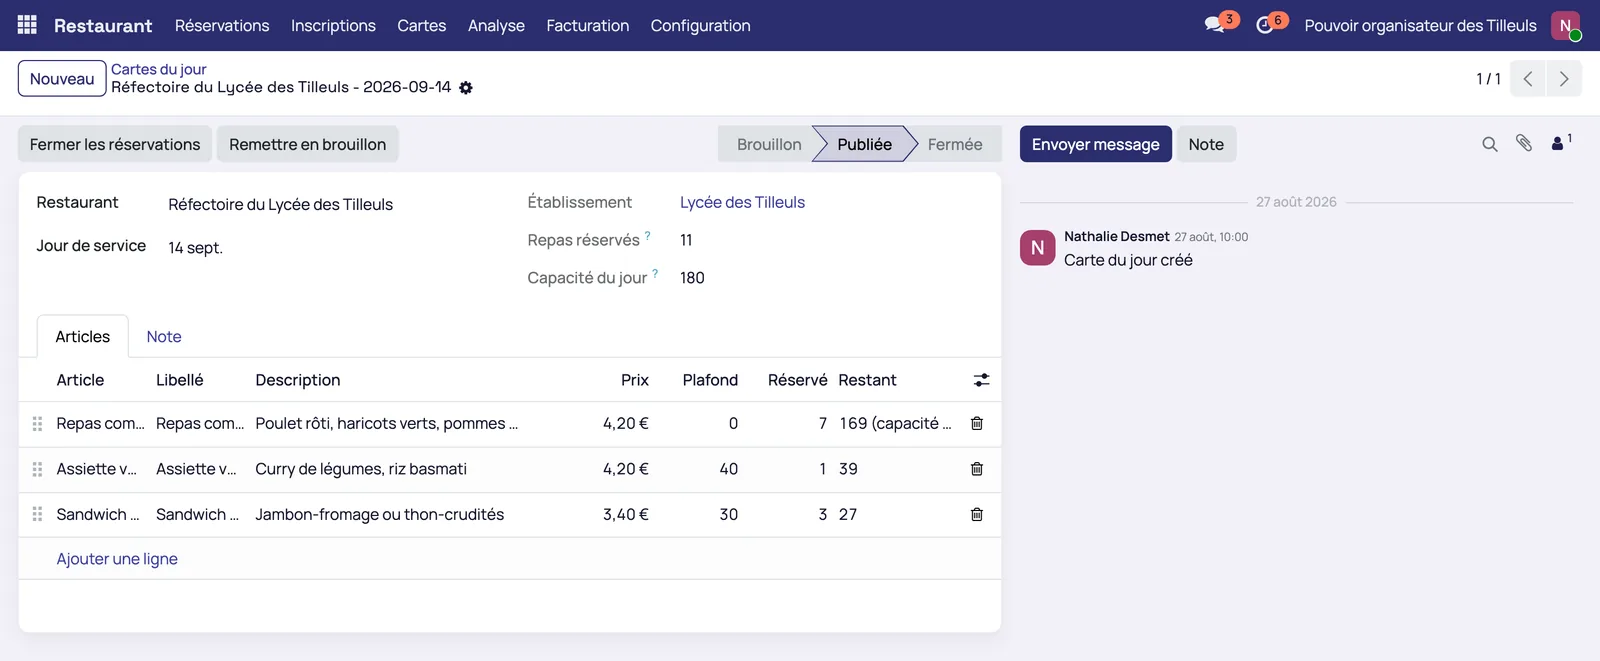
Task: Open the company switcher Pouvoir organisateur des Tilleuls
Action: [x=1420, y=25]
